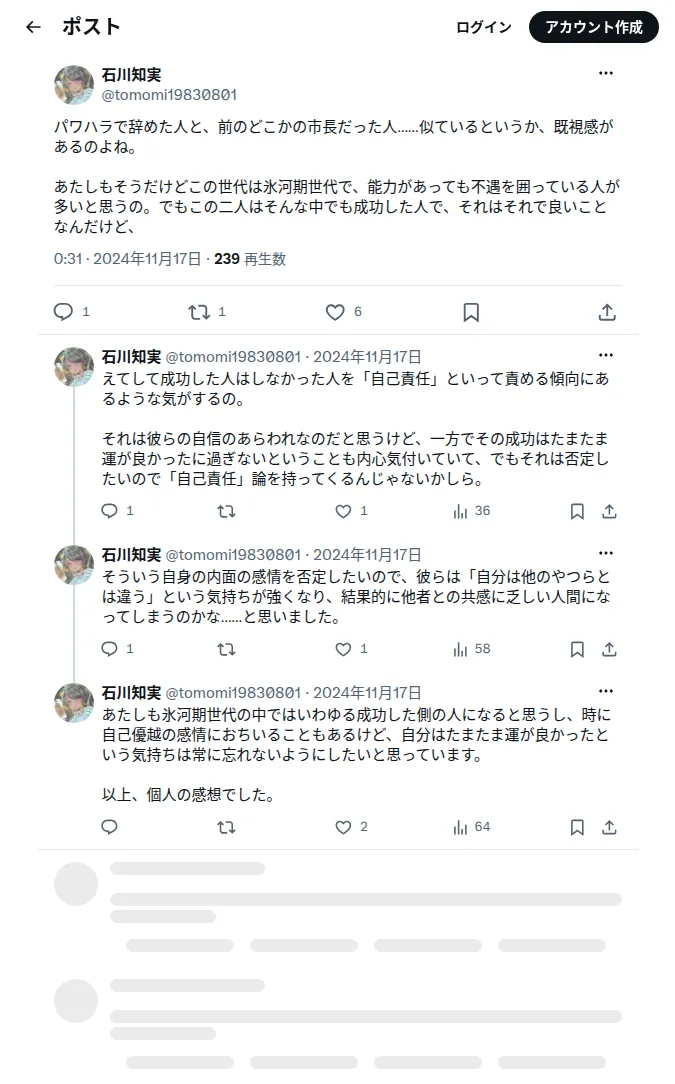Repost the reply with 64 views
This screenshot has width=675, height=1084.
click(x=226, y=827)
